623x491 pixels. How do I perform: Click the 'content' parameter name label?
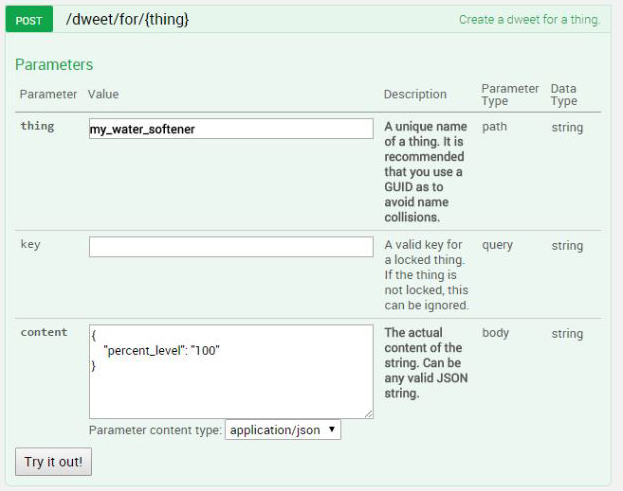[x=44, y=333]
